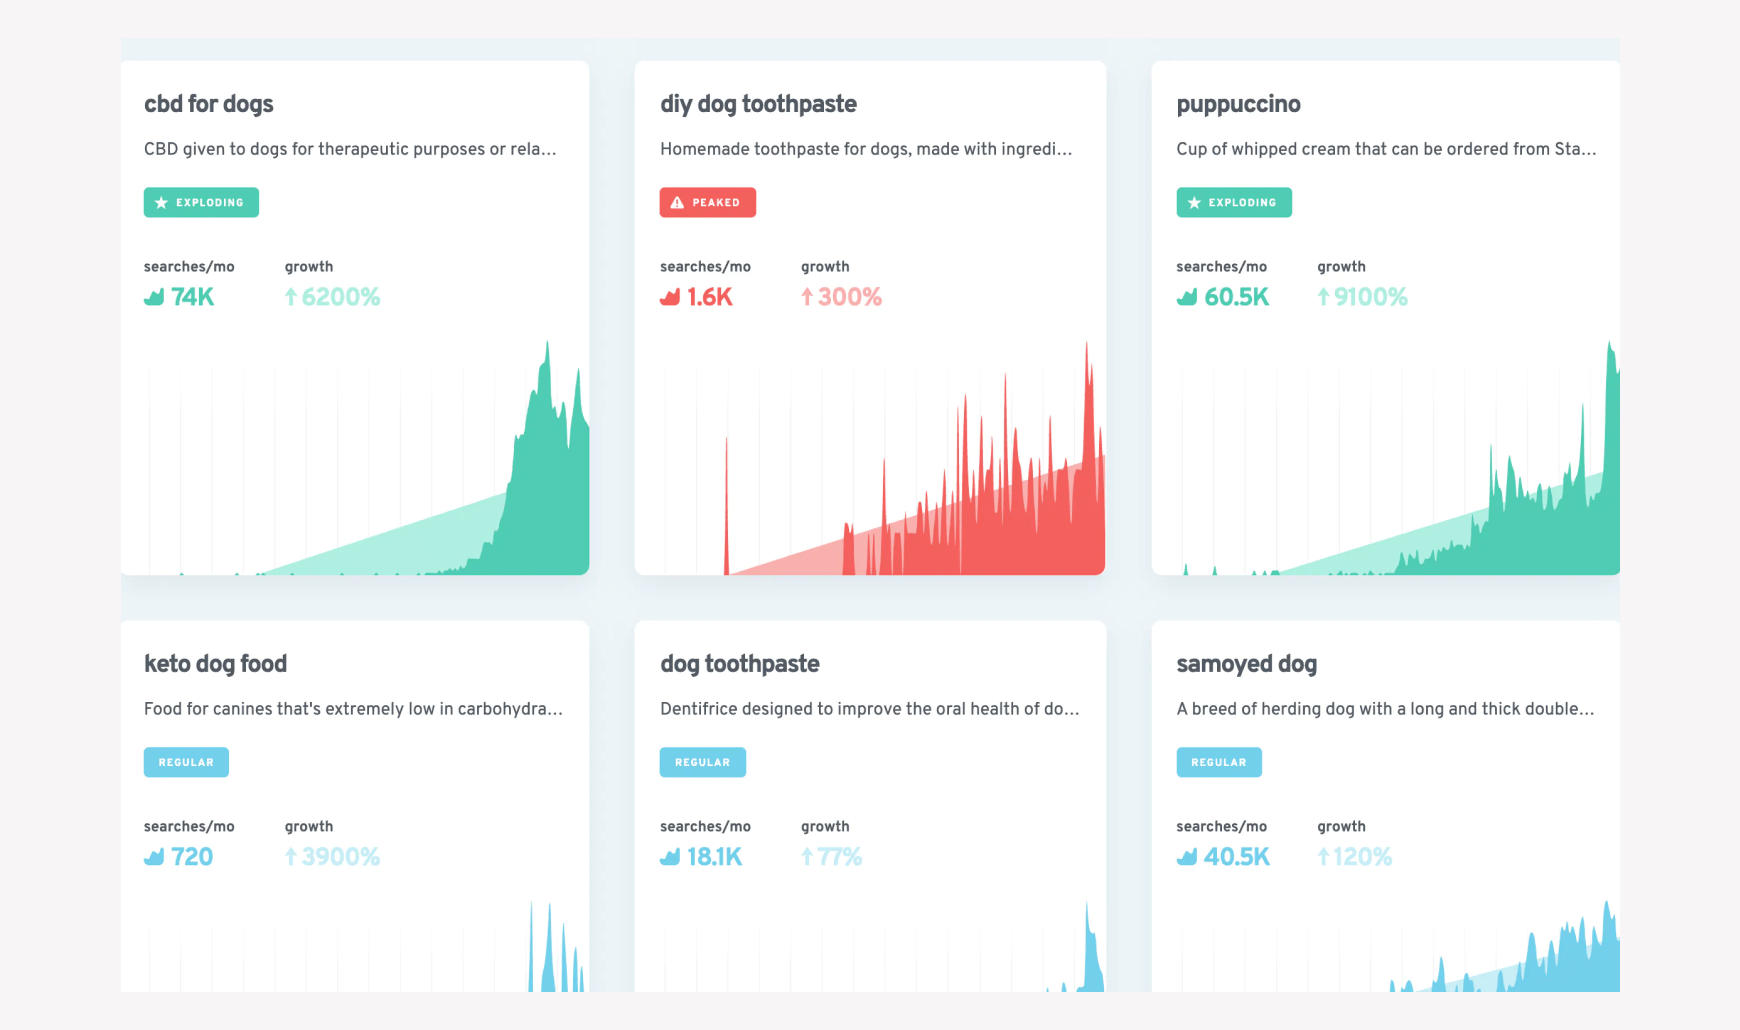1740x1030 pixels.
Task: Click the chart icon beside 60.5K
Action: pyautogui.click(x=1187, y=297)
